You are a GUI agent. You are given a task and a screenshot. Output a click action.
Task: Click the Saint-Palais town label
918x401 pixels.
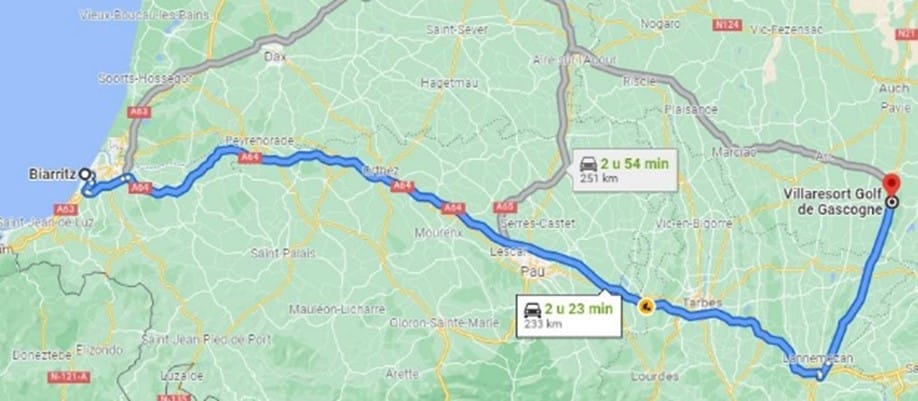point(283,253)
